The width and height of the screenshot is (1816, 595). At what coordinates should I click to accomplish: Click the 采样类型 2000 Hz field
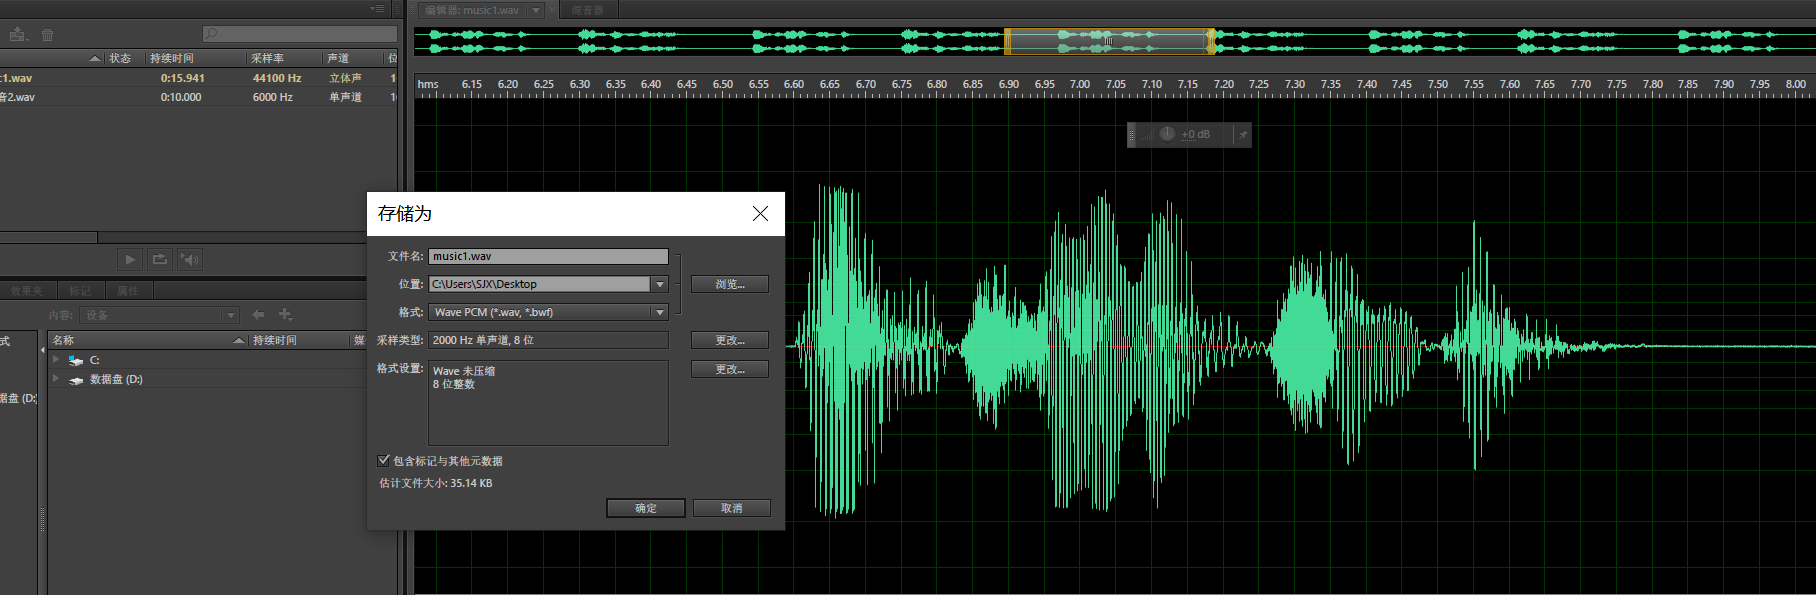click(548, 340)
